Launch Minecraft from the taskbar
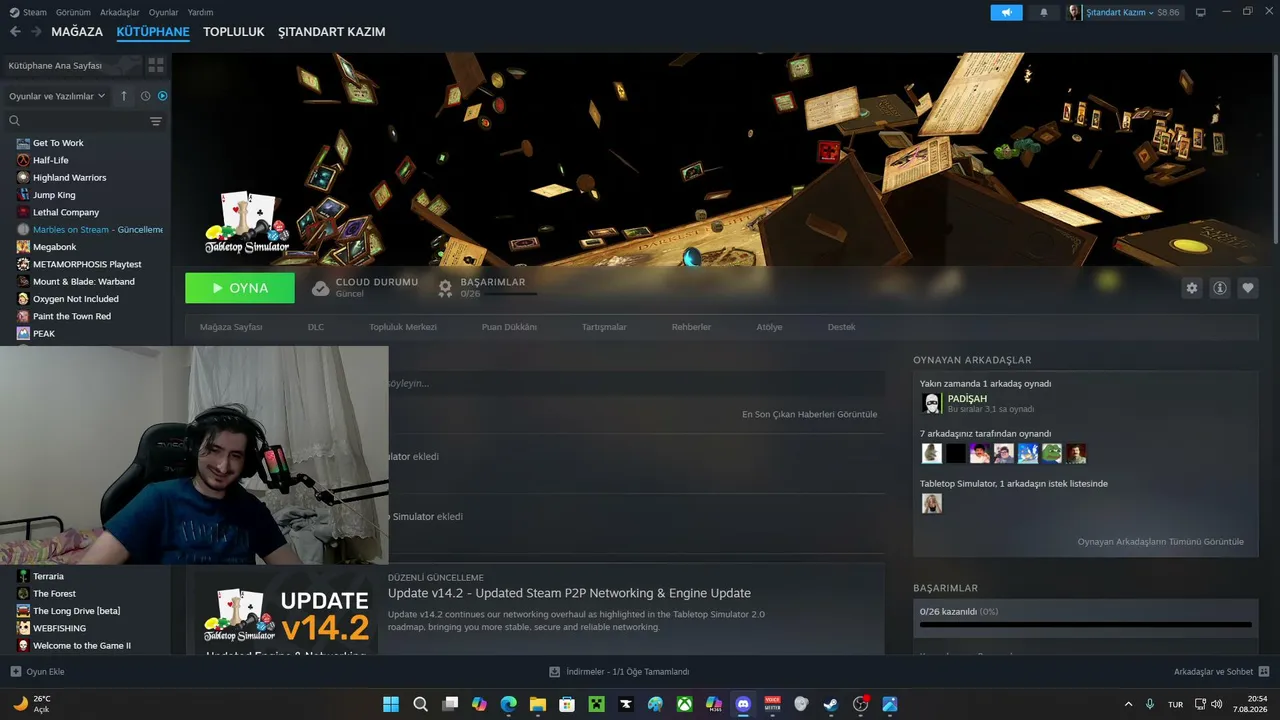The image size is (1280, 720). point(596,704)
